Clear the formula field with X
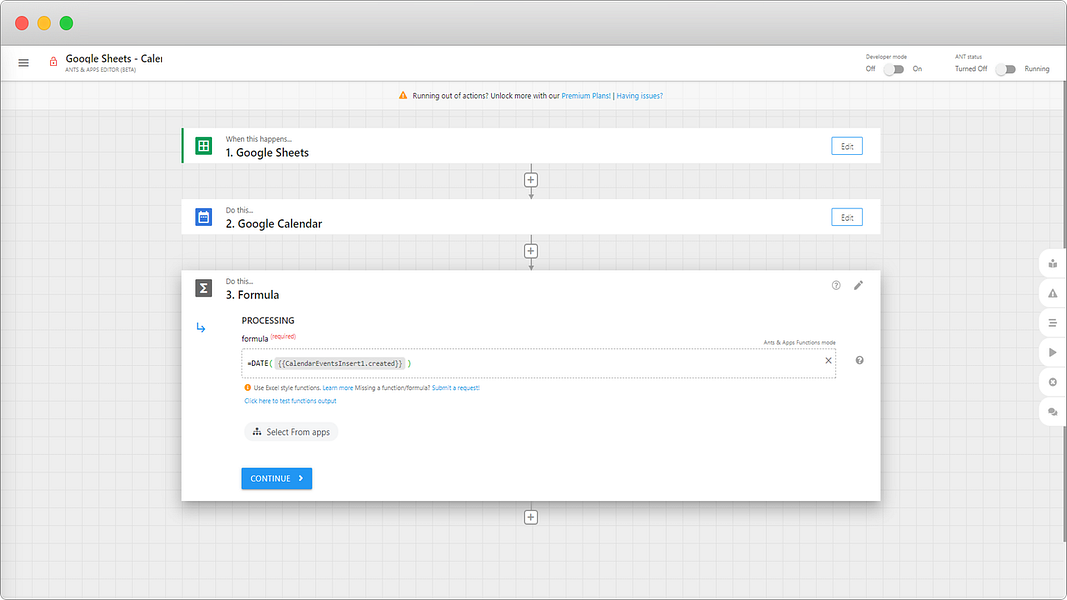 [828, 361]
